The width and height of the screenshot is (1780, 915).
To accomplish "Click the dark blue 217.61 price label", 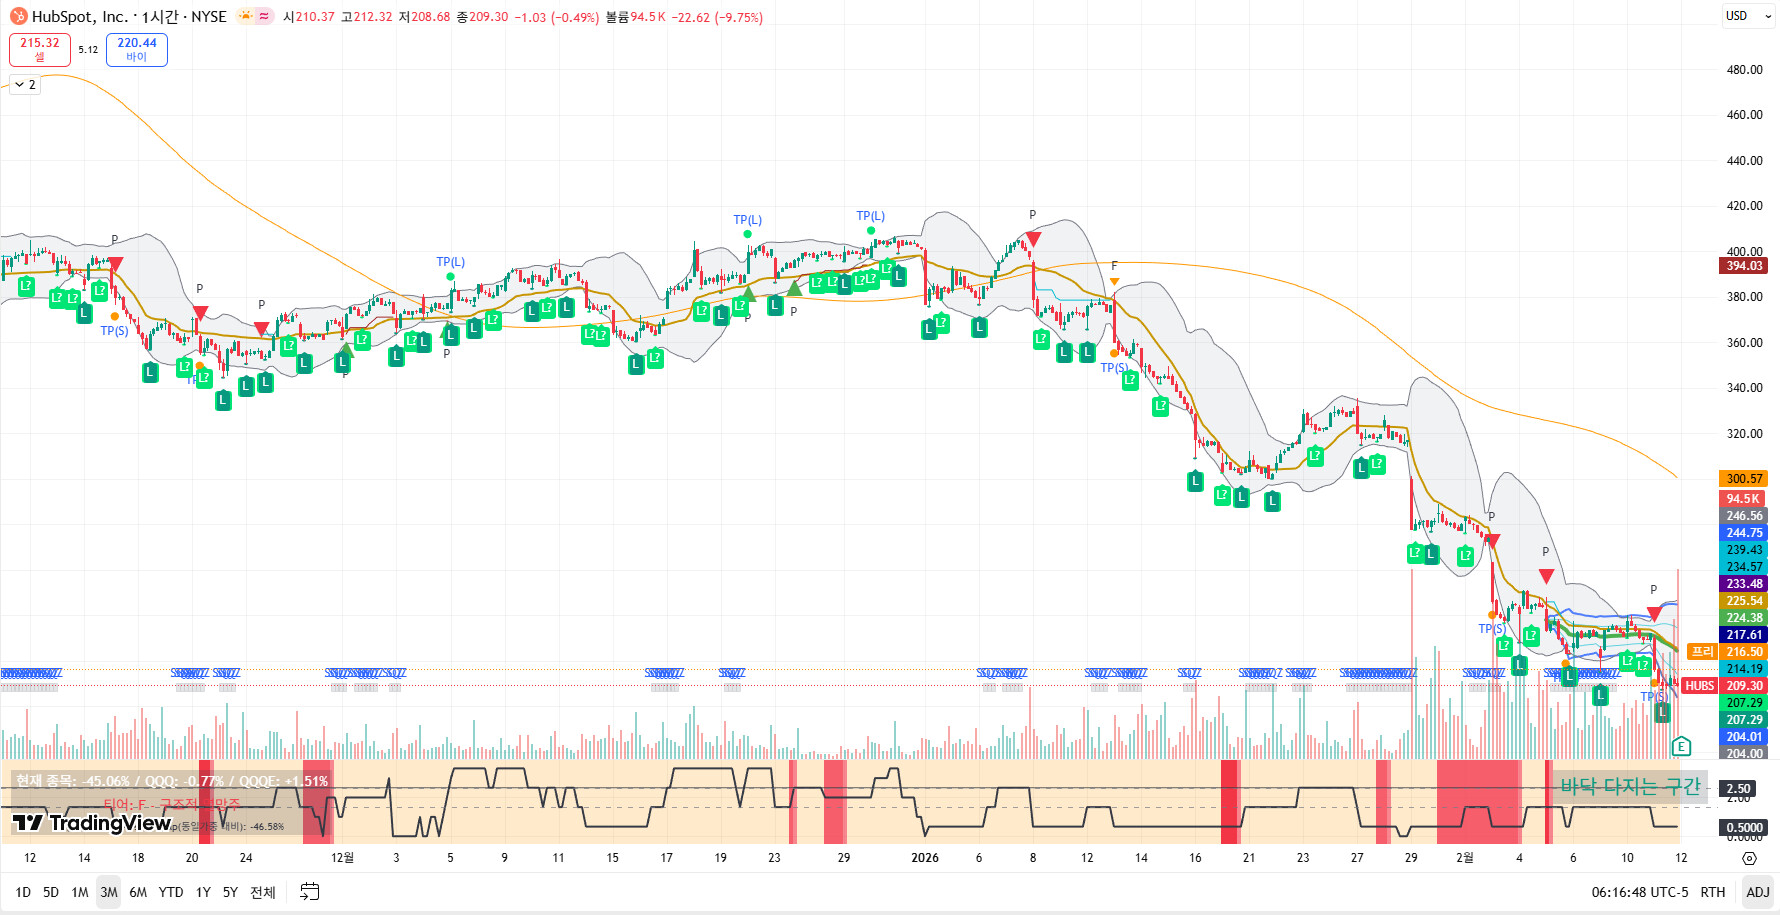I will click(x=1744, y=635).
